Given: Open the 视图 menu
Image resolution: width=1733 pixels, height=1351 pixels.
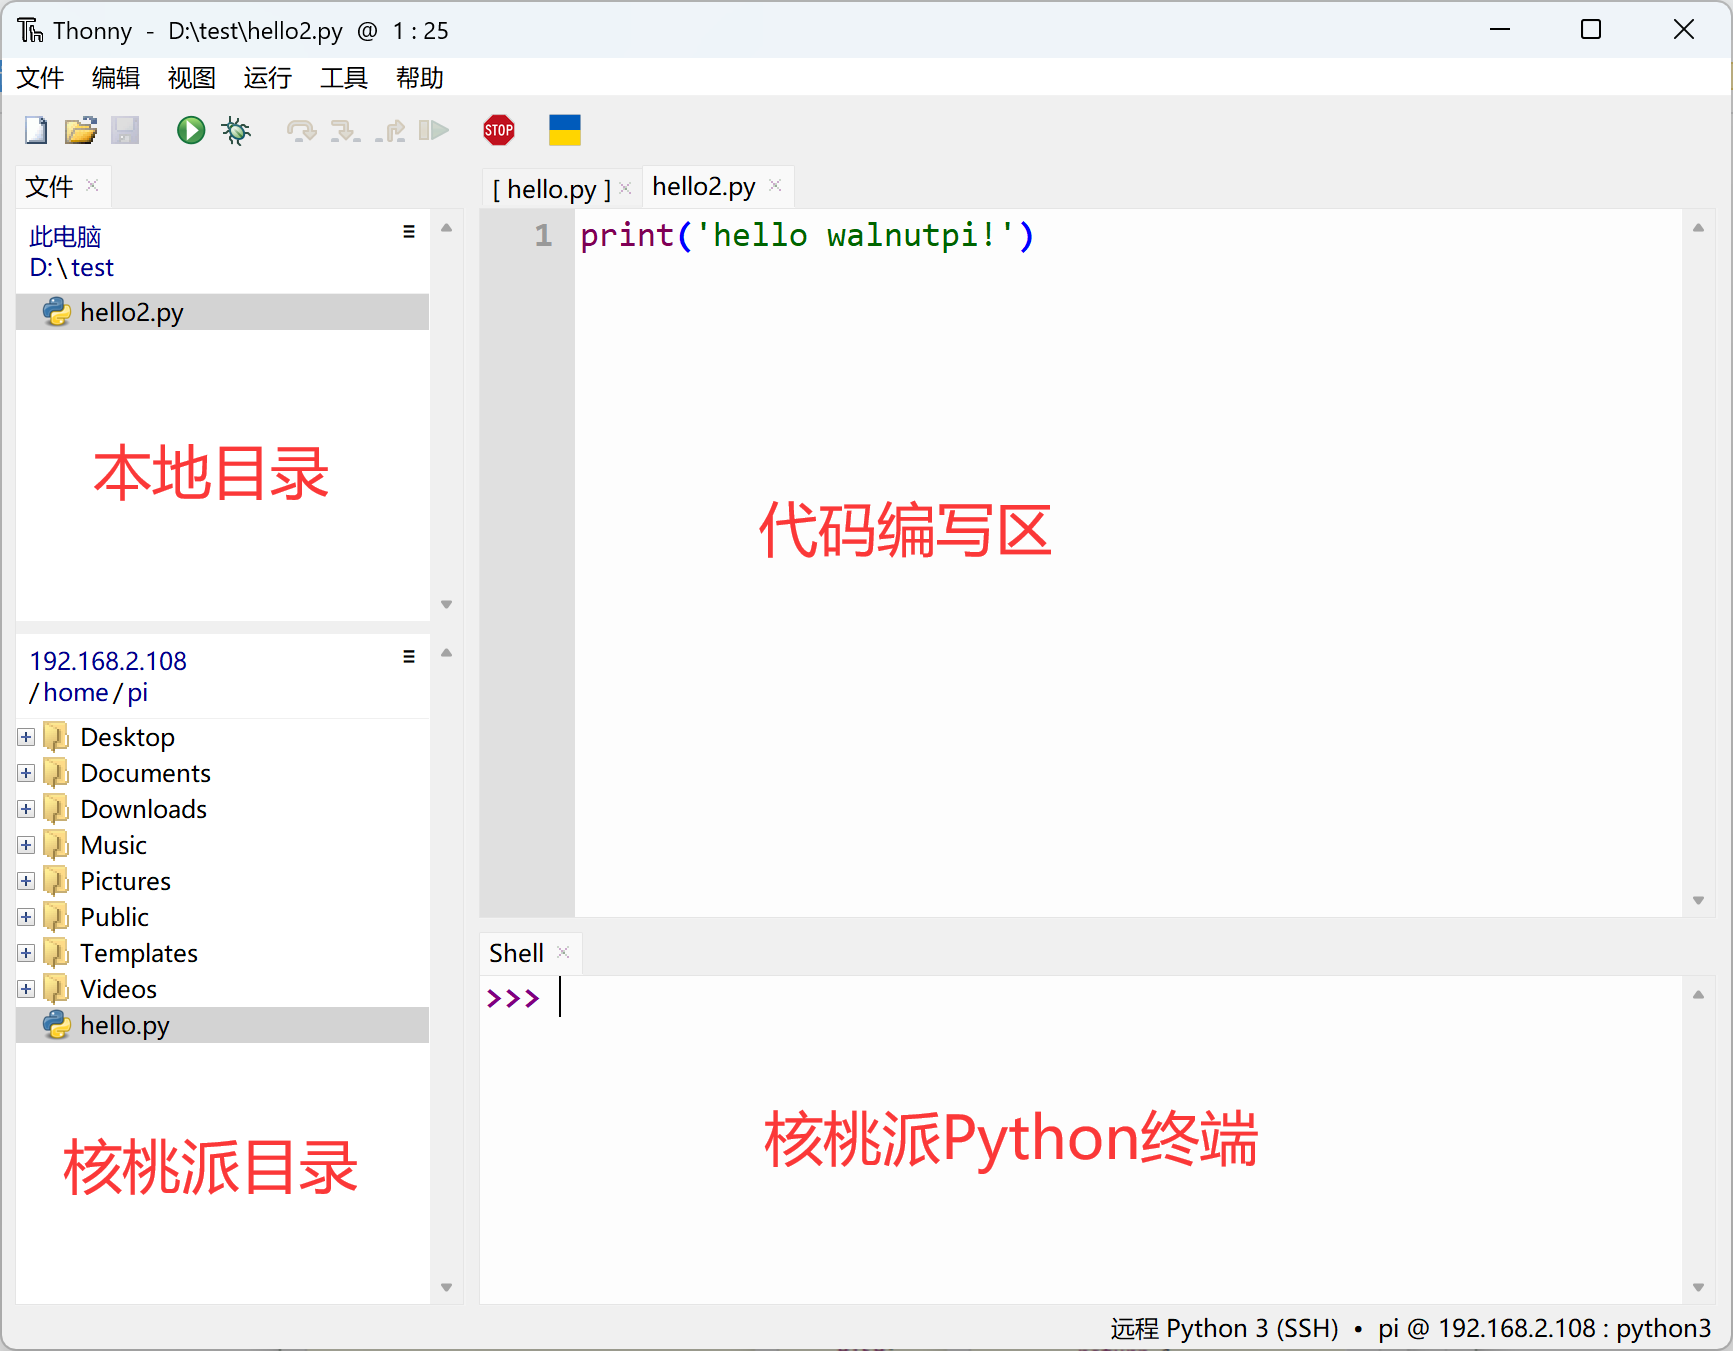Looking at the screenshot, I should click(192, 78).
